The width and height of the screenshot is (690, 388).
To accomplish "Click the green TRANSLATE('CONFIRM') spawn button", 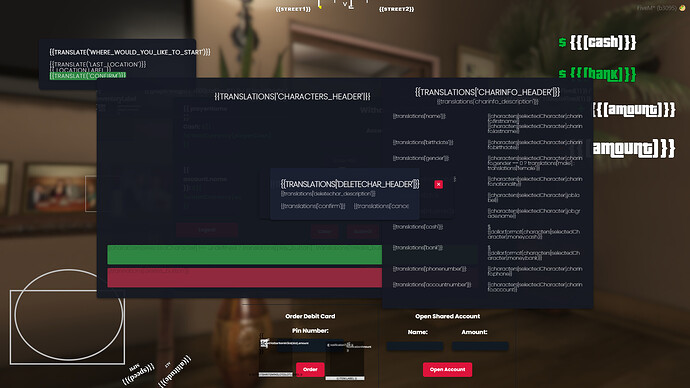I will (x=88, y=76).
